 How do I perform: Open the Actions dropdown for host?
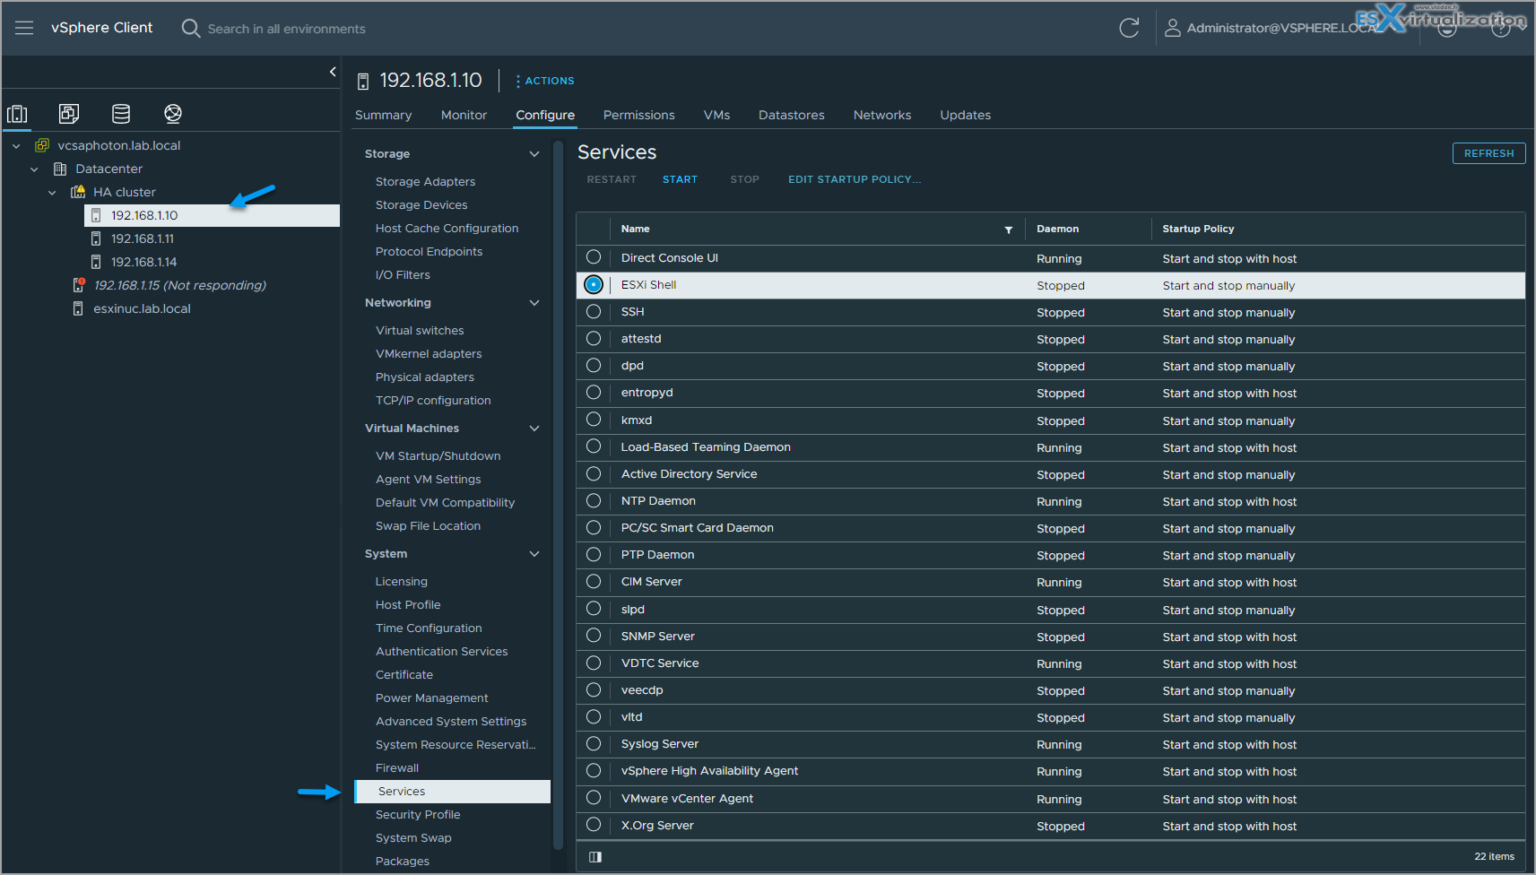click(x=545, y=81)
